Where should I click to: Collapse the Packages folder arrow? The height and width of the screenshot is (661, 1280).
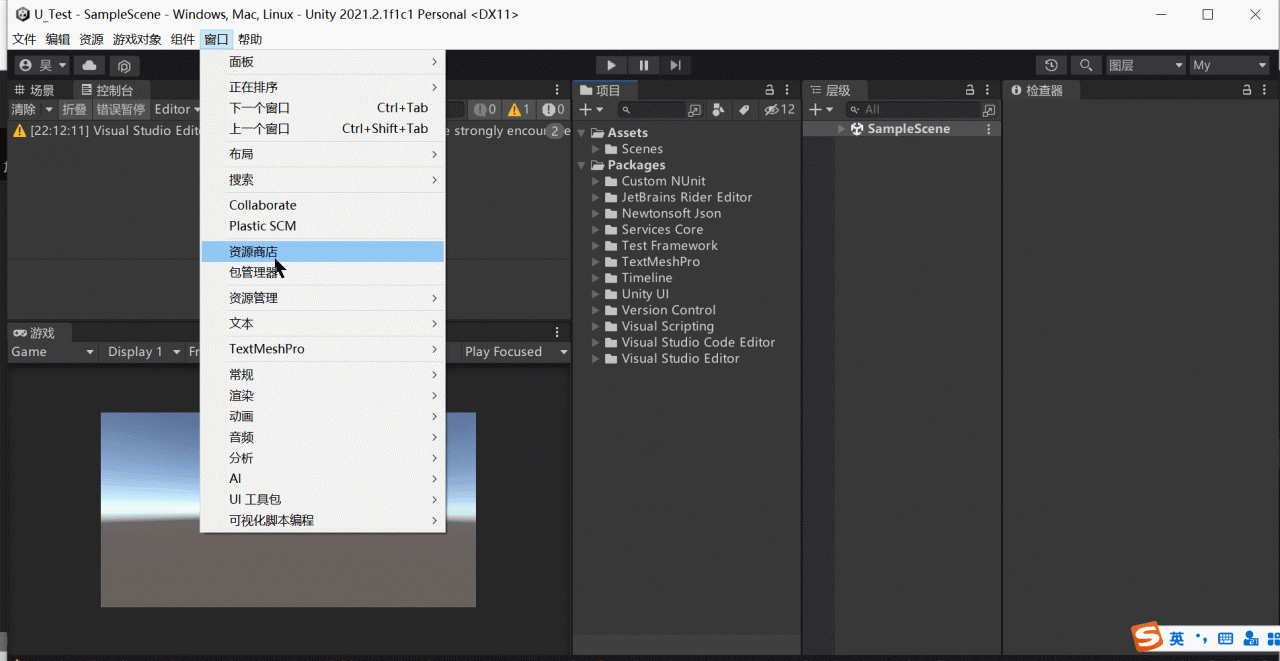[582, 165]
